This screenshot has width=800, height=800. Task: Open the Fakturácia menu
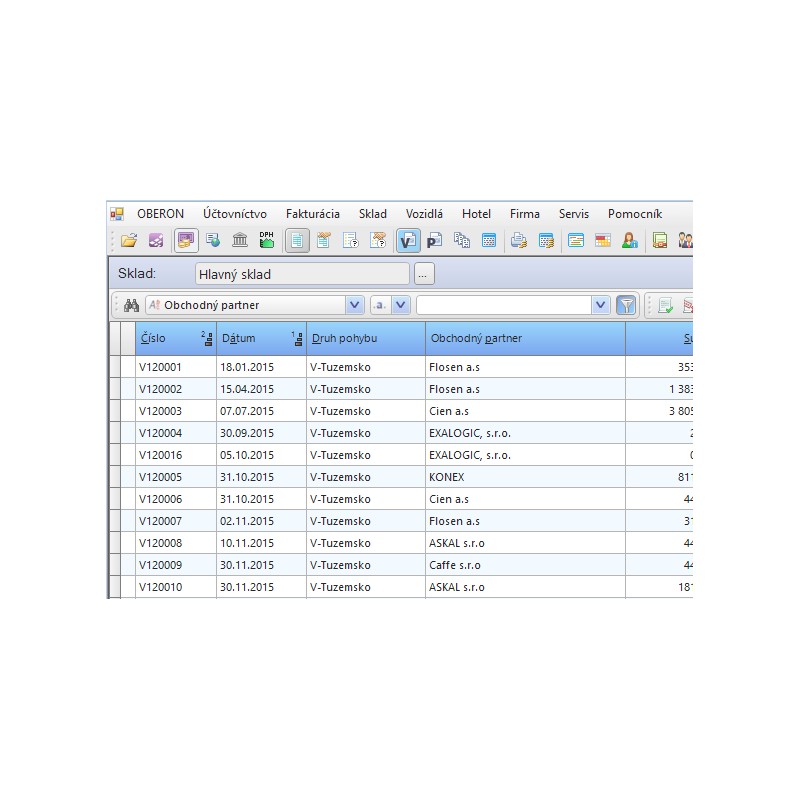313,214
